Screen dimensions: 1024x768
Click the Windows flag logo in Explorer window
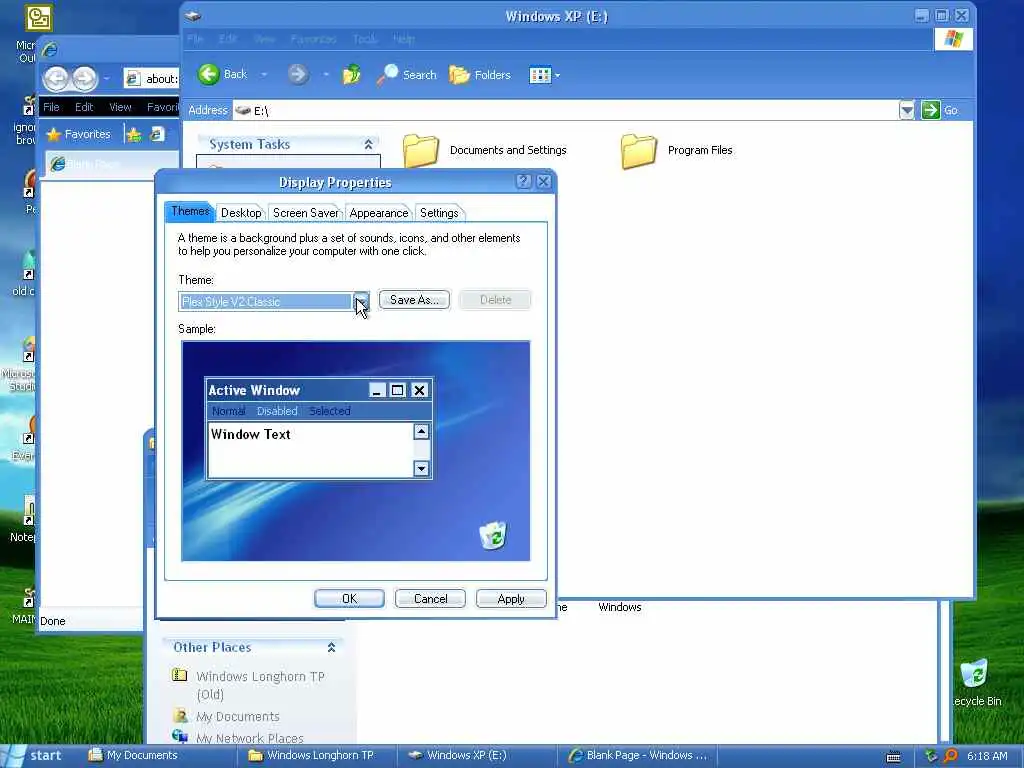(953, 39)
